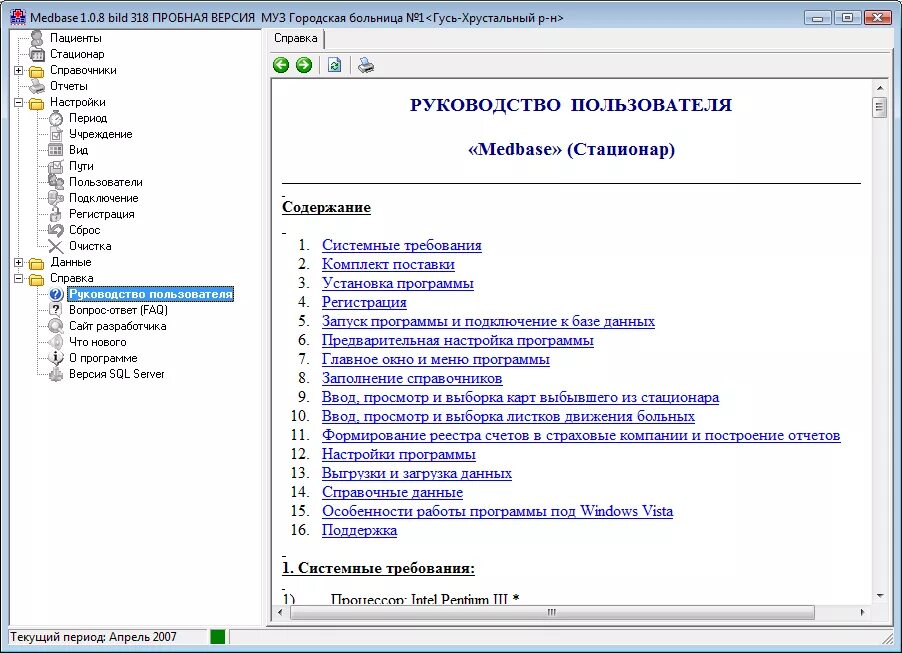Click the green status indicator square

click(x=217, y=637)
